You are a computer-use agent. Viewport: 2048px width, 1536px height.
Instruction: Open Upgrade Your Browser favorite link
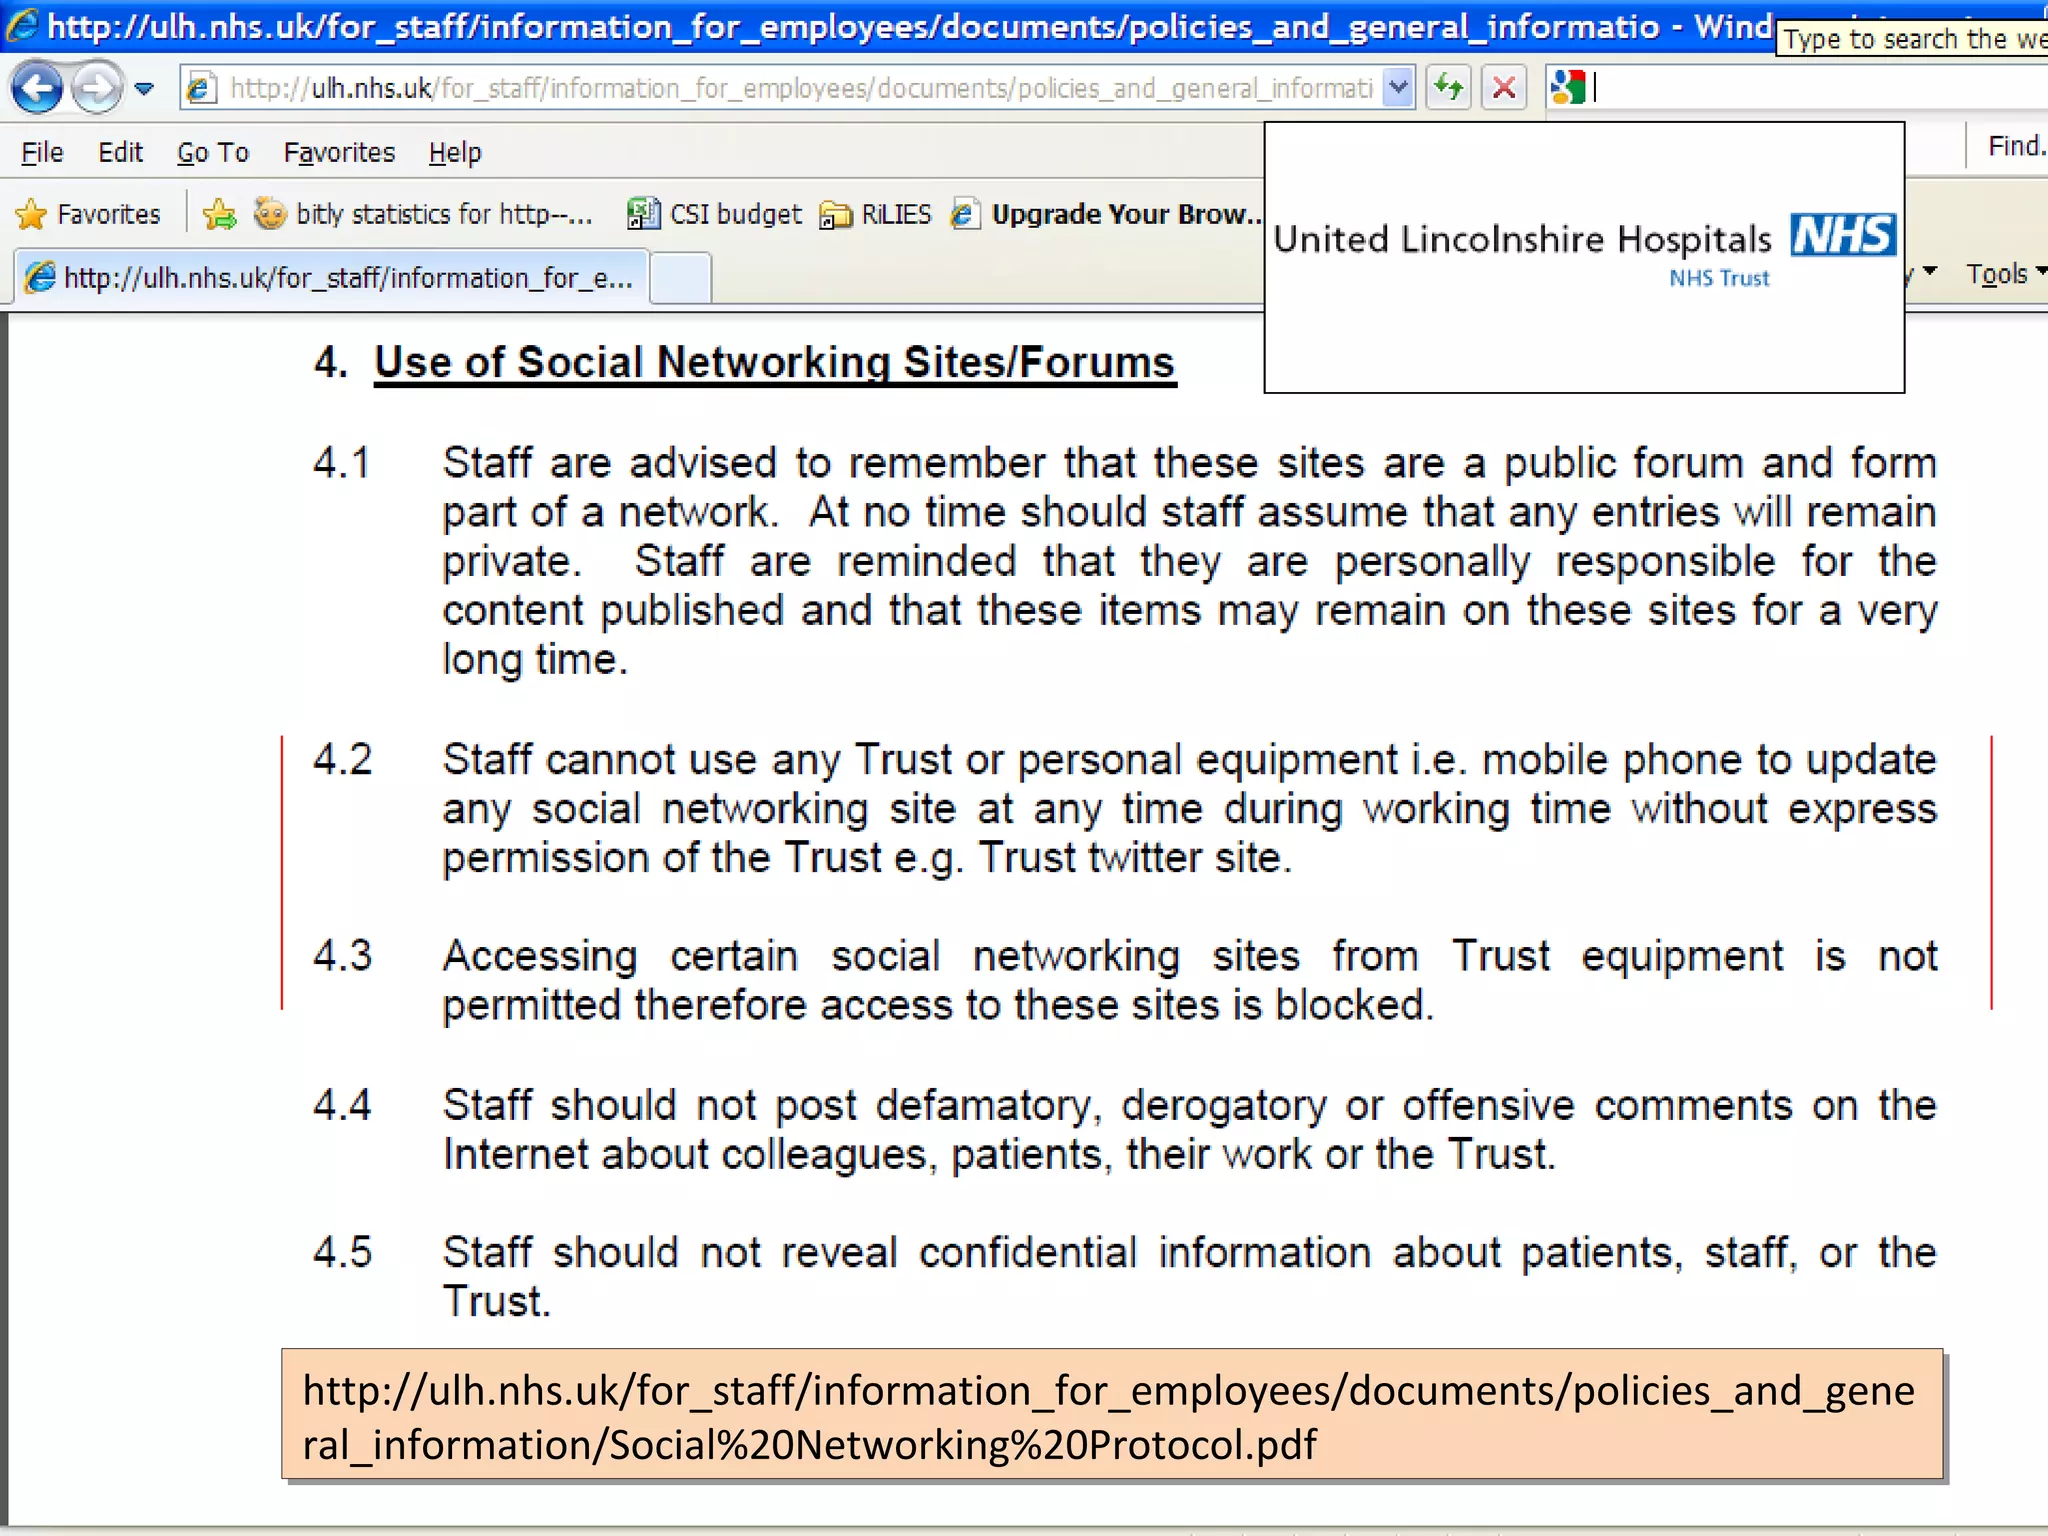(x=1106, y=214)
